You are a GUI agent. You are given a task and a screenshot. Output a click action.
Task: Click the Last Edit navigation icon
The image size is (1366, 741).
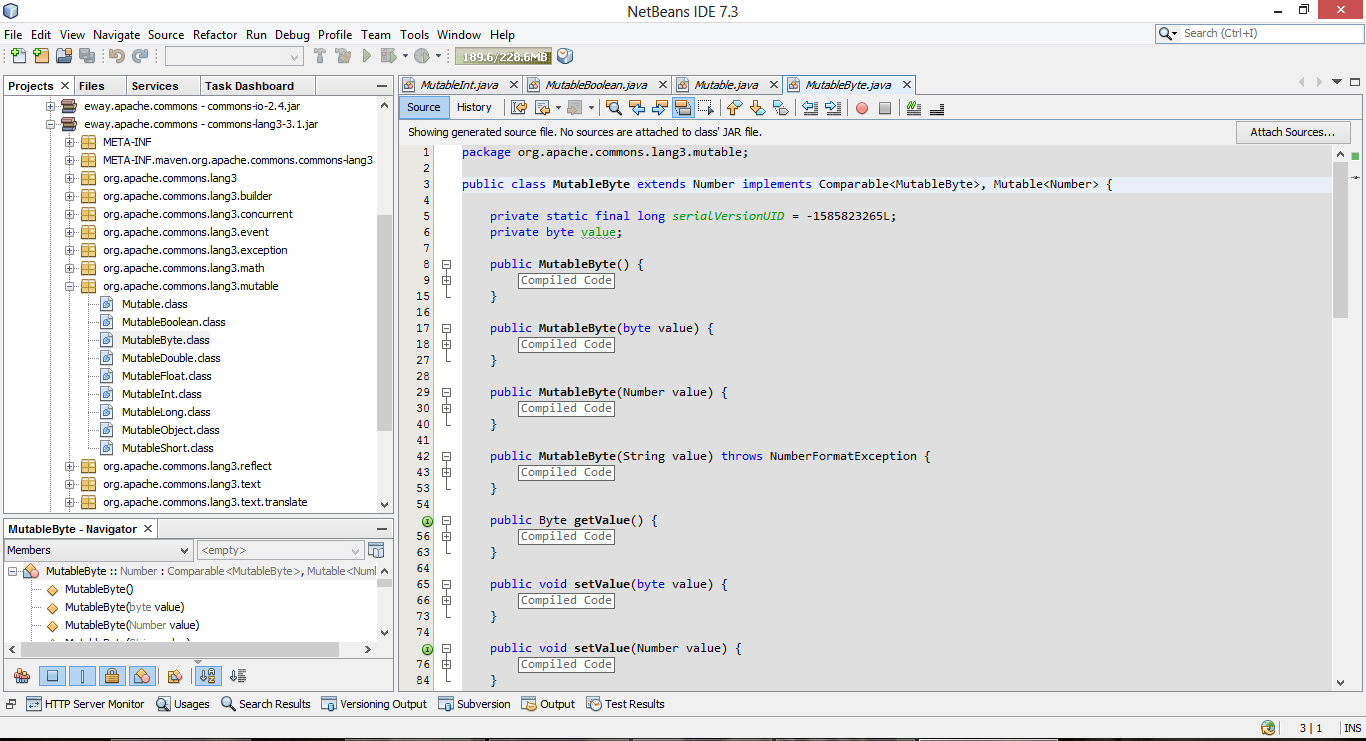point(517,107)
